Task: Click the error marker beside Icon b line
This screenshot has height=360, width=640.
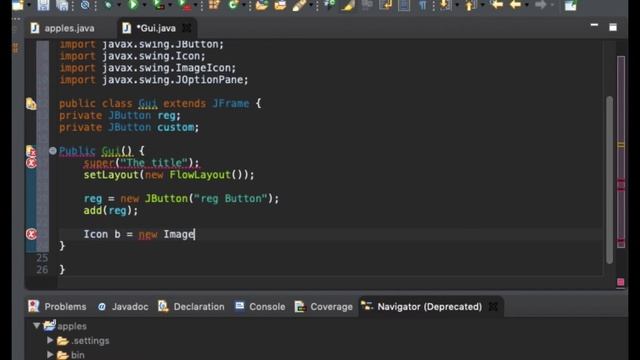Action: click(x=31, y=234)
